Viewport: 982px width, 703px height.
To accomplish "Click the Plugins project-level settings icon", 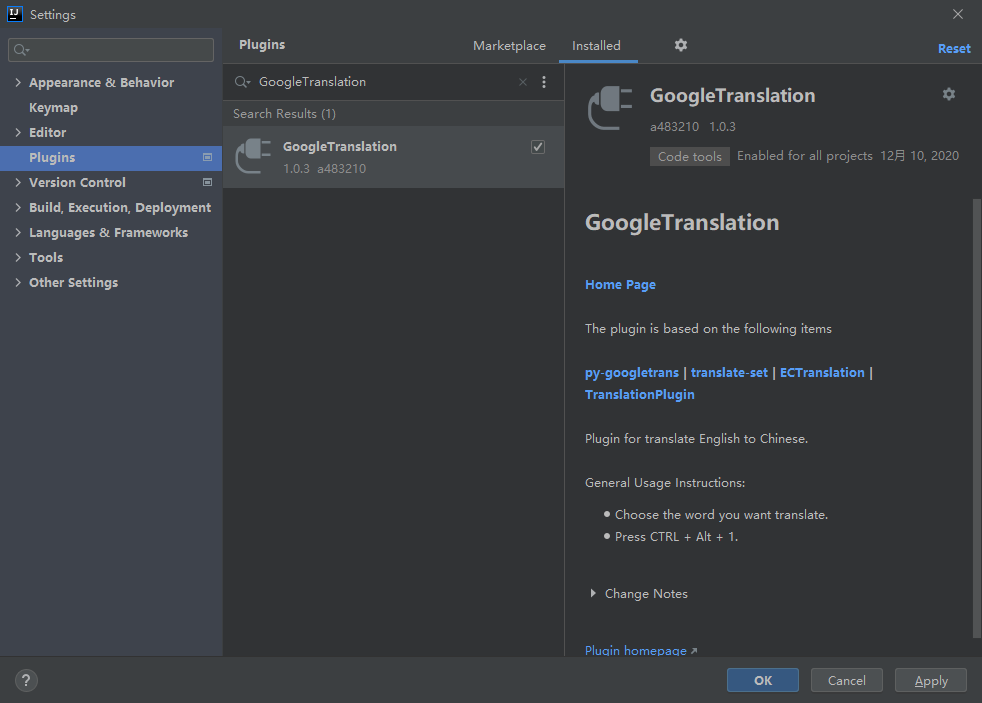I will [208, 157].
